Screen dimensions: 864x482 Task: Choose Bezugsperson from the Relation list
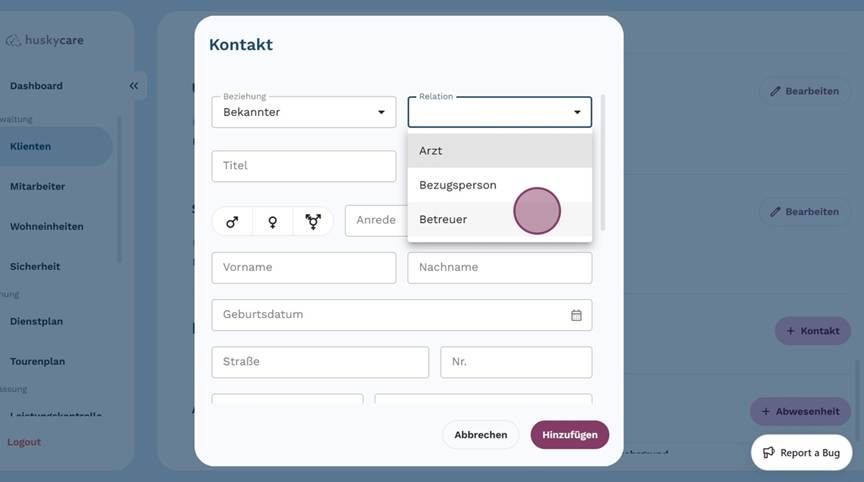click(500, 185)
